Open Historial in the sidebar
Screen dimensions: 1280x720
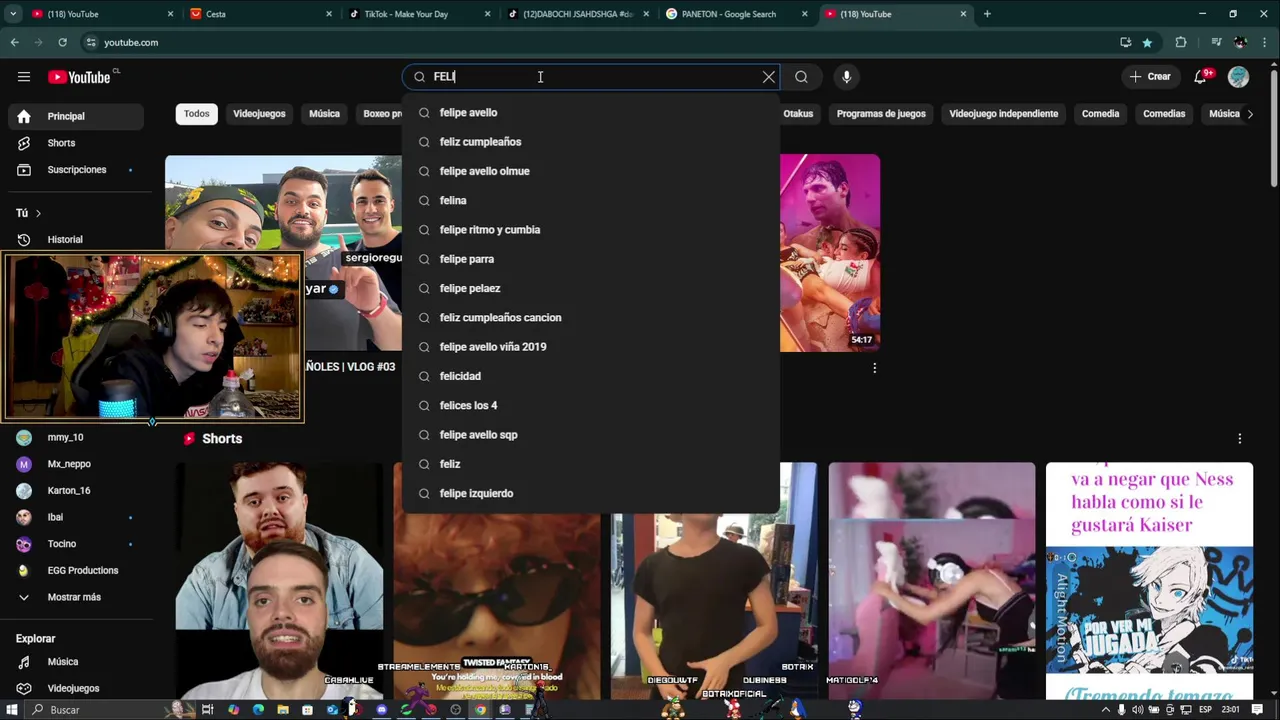click(76, 240)
